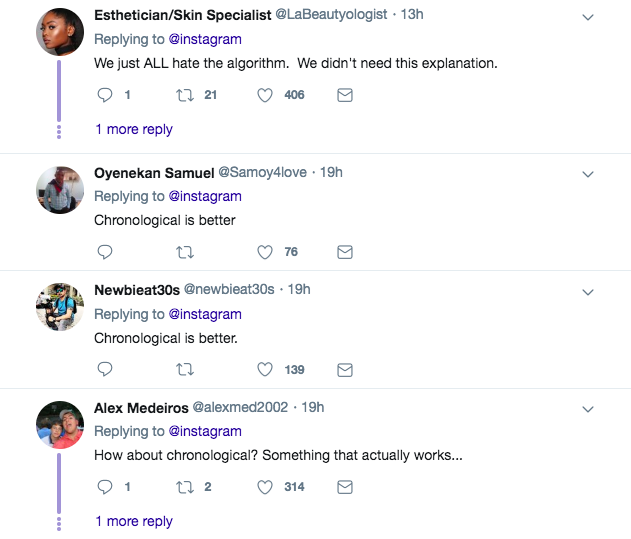This screenshot has height=539, width=631.
Task: Open more options for Esthetician/Skin Specialist's tweet
Action: [x=588, y=18]
